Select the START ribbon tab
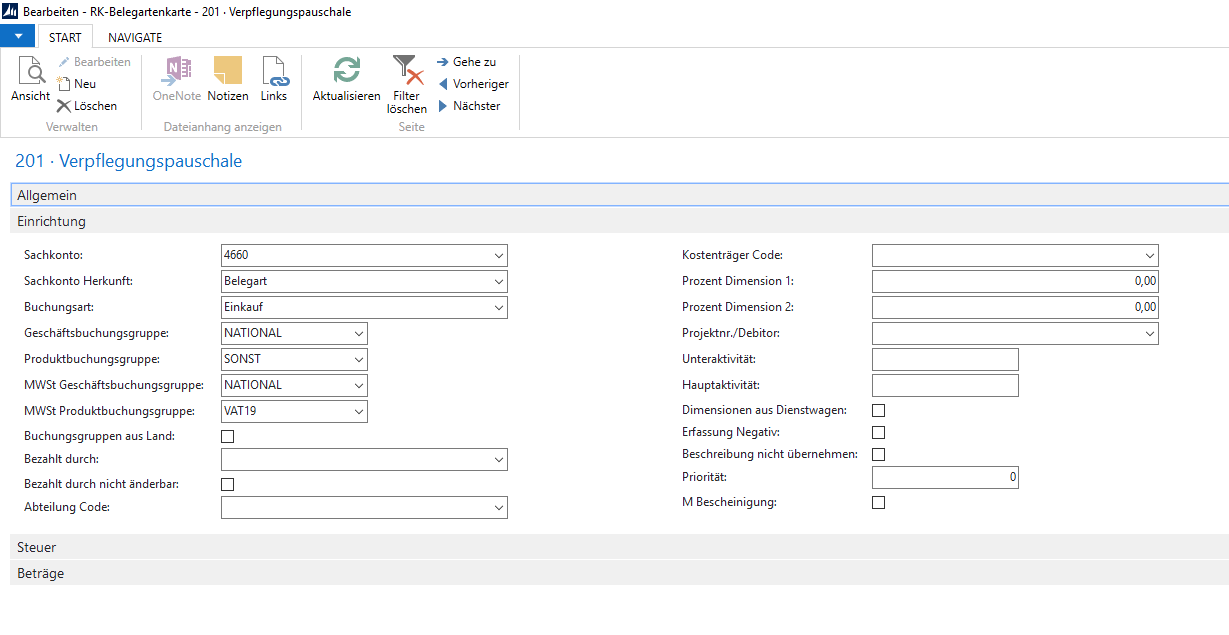1229x635 pixels. (65, 37)
